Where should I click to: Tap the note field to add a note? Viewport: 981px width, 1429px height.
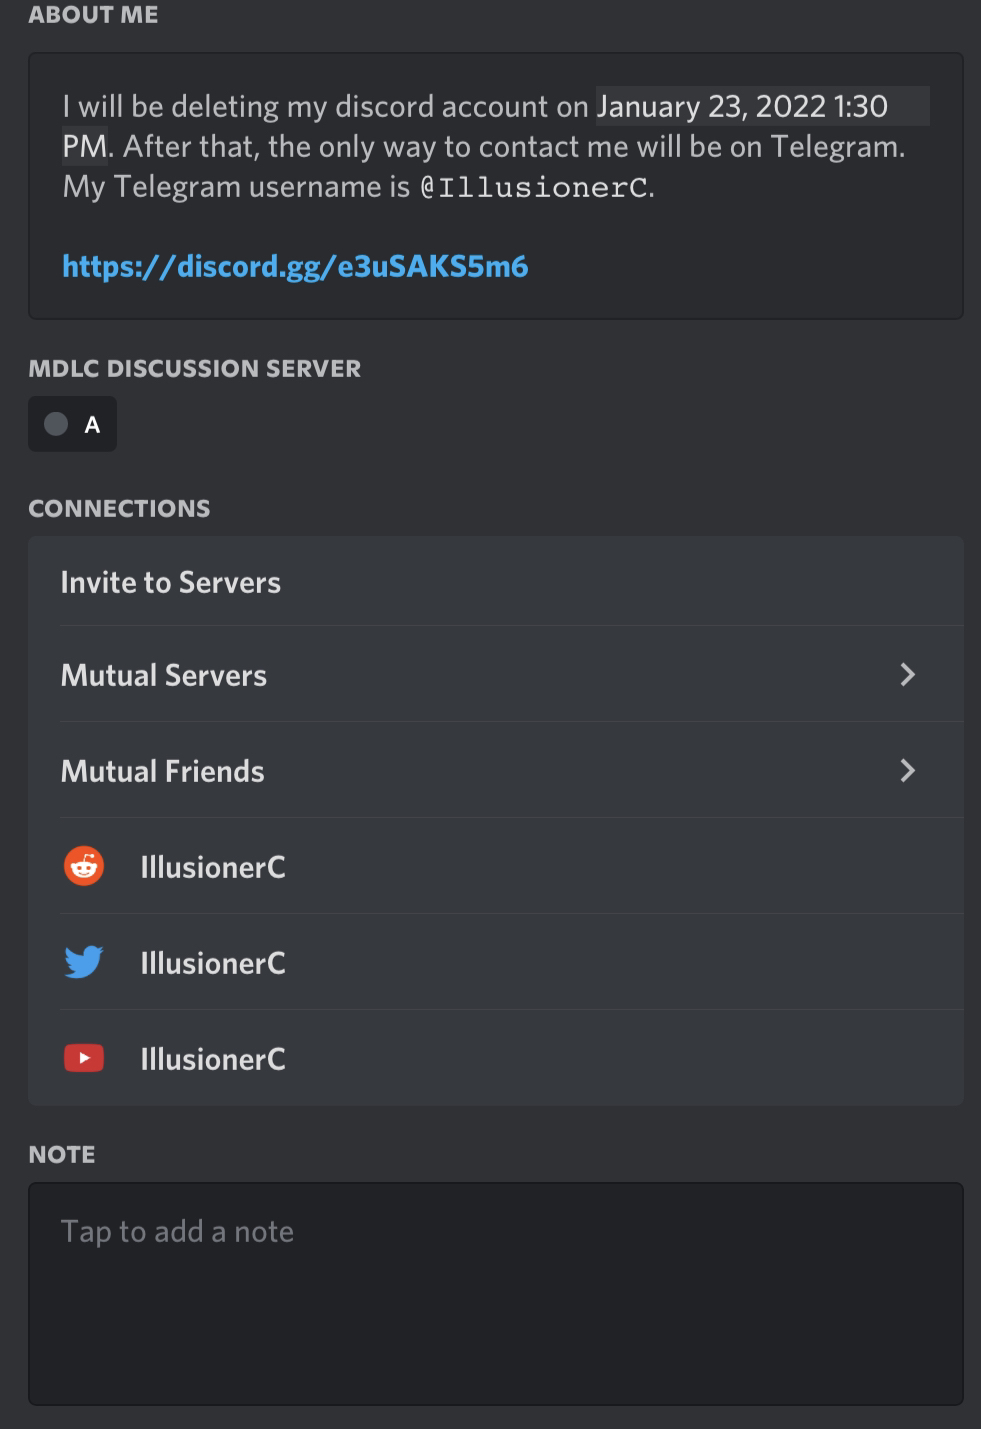495,1293
